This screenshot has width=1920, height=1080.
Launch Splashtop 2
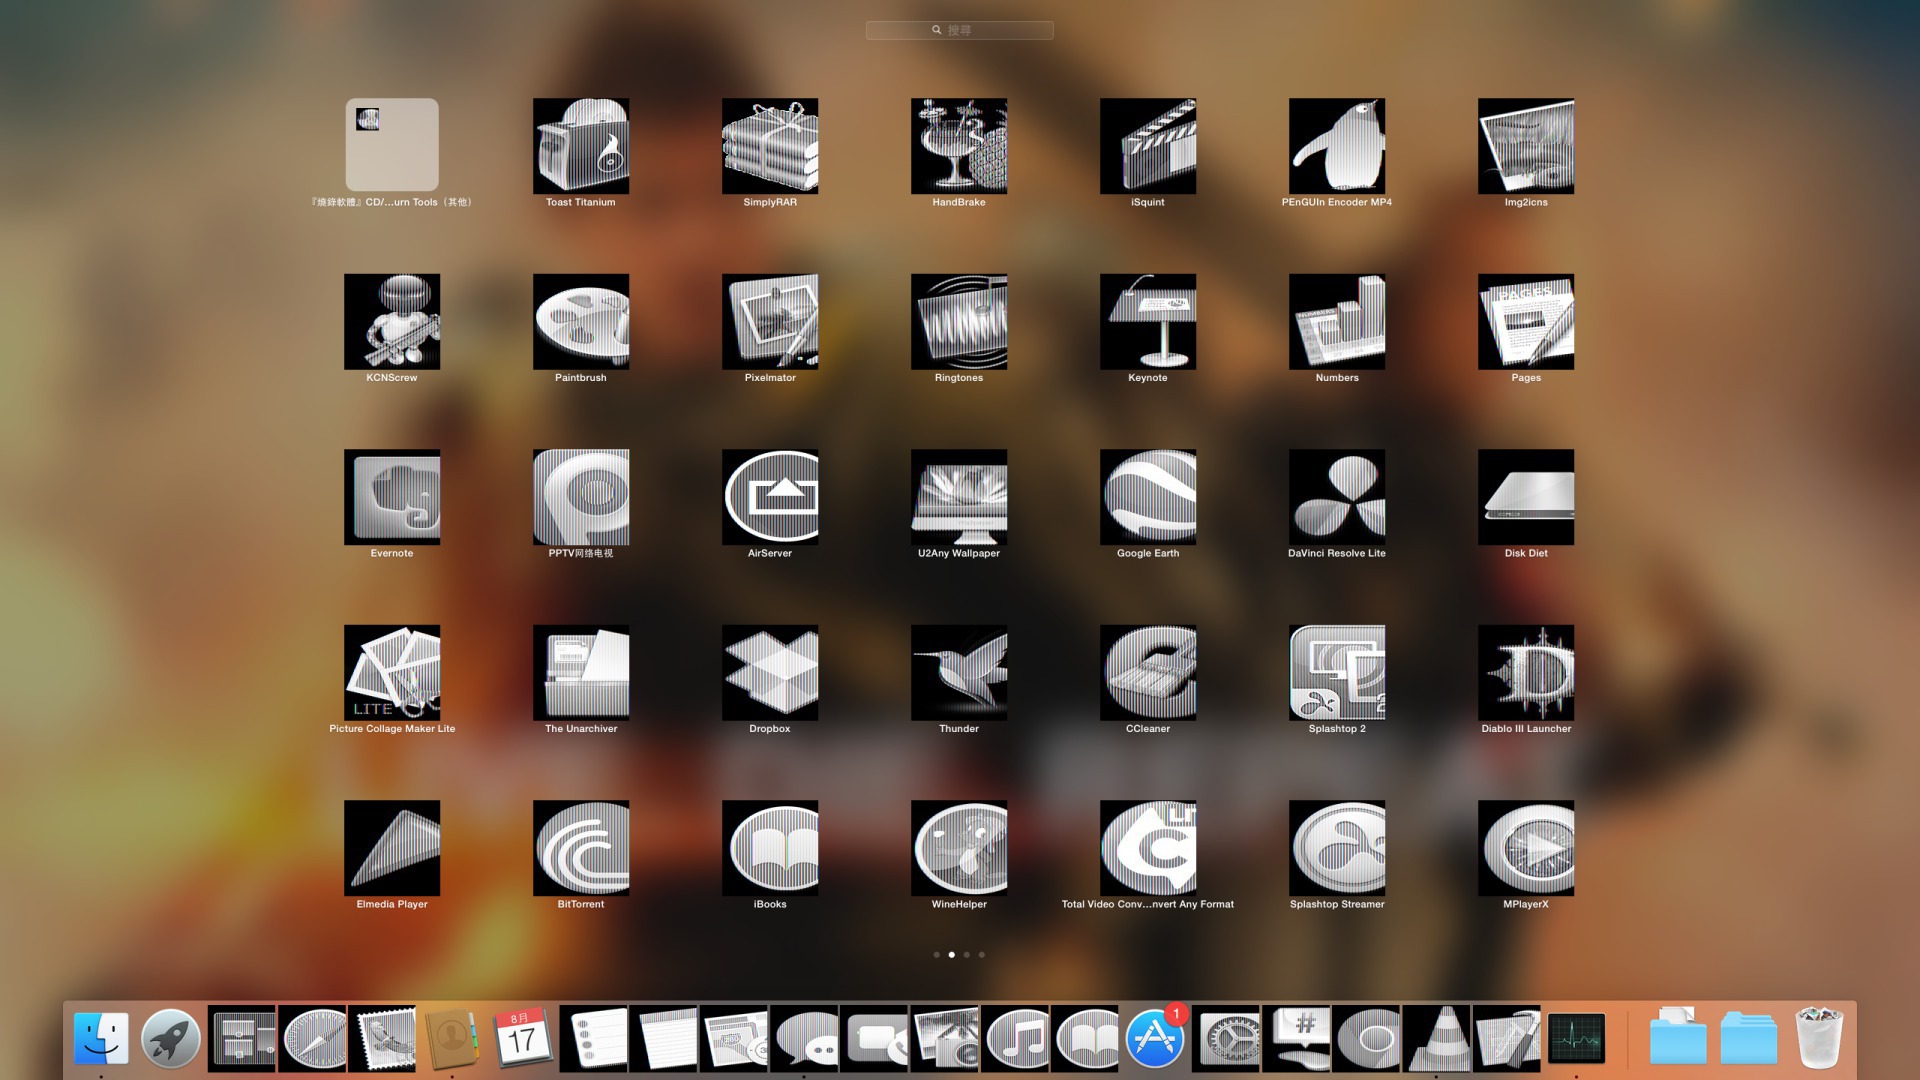coord(1337,673)
